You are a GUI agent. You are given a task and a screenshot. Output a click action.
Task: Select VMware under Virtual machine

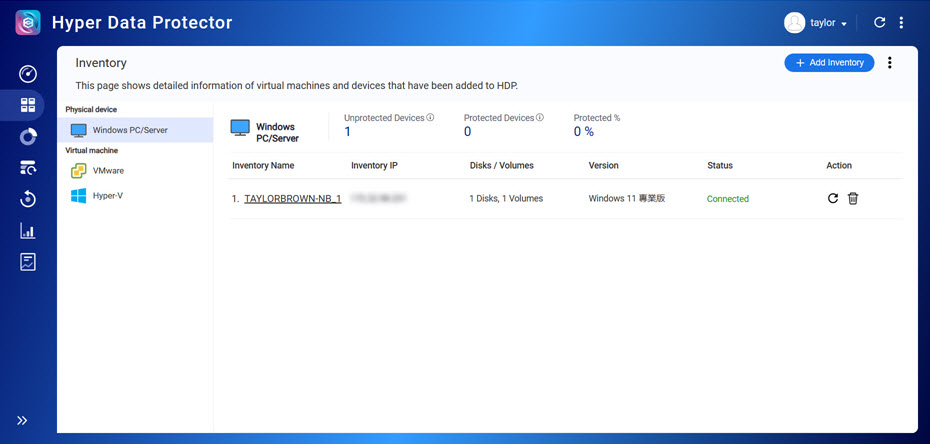108,171
